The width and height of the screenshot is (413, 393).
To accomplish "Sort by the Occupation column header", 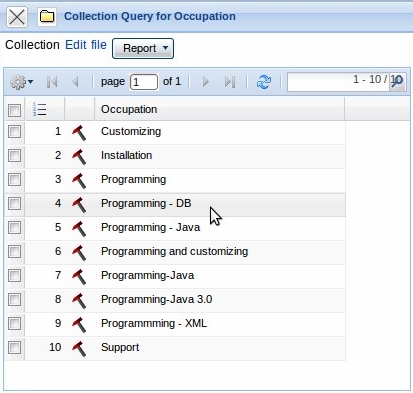I will pyautogui.click(x=220, y=109).
